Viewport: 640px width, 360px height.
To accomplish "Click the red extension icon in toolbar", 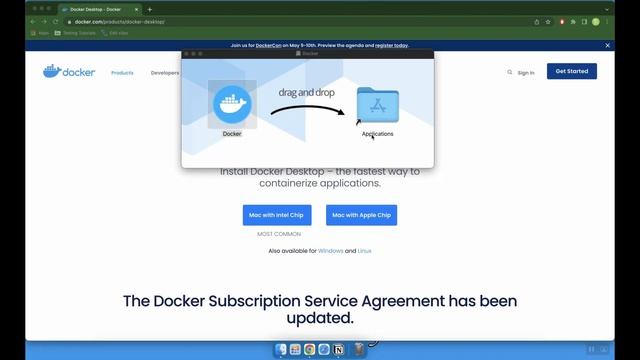I will coord(562,22).
